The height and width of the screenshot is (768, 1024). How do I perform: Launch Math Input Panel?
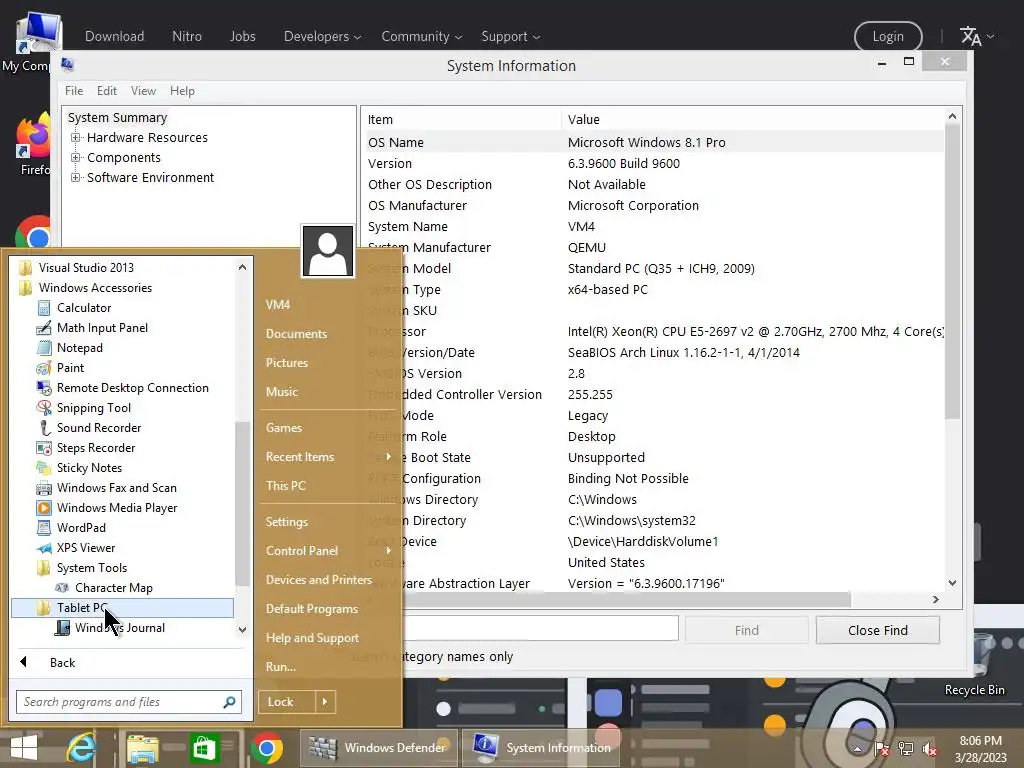point(102,328)
